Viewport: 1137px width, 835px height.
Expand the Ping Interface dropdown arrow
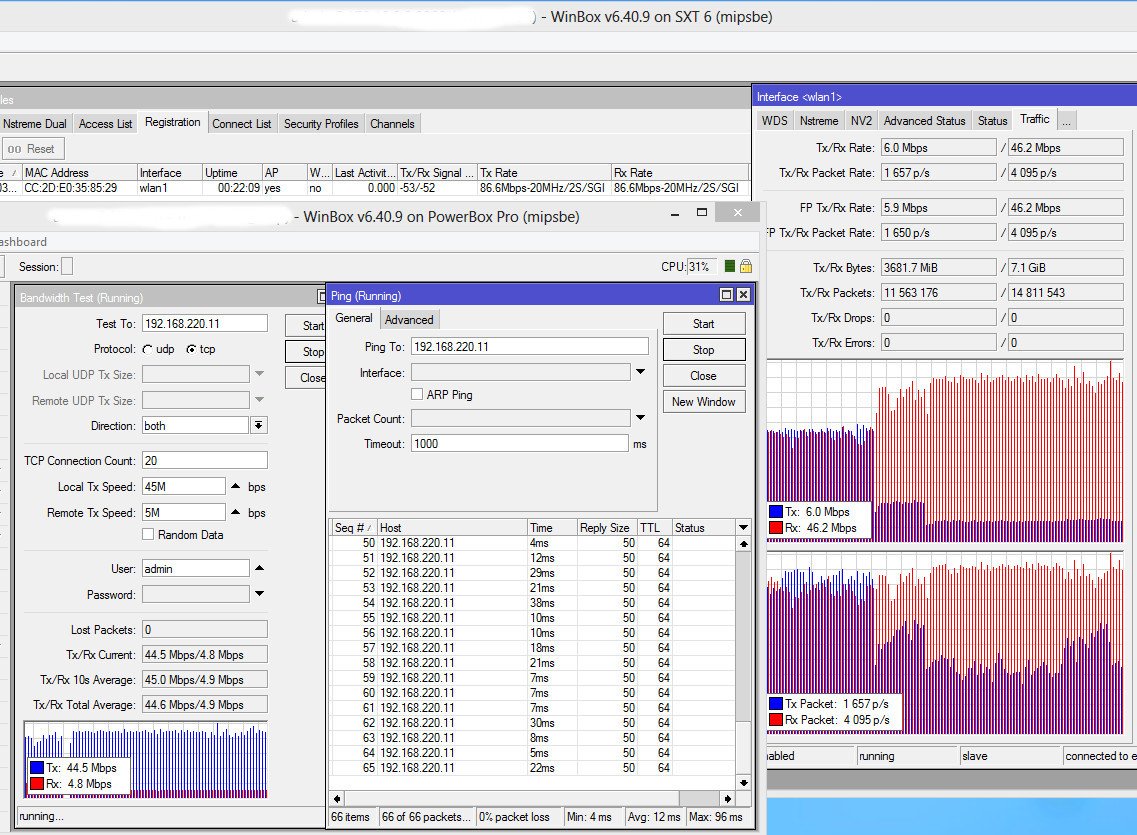pyautogui.click(x=640, y=372)
